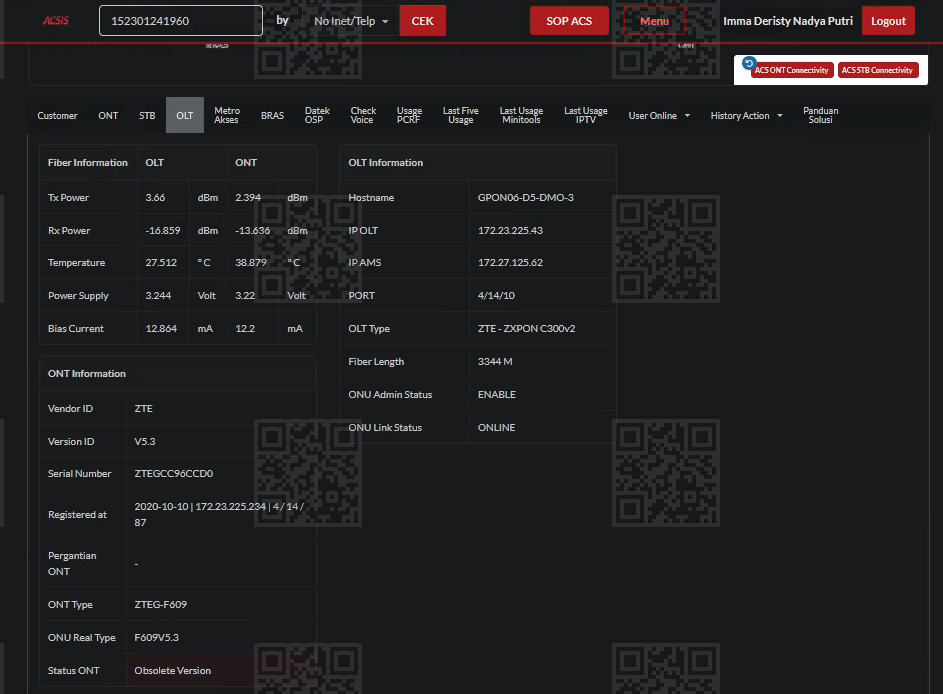943x694 pixels.
Task: Open the BRAS tab
Action: point(272,116)
